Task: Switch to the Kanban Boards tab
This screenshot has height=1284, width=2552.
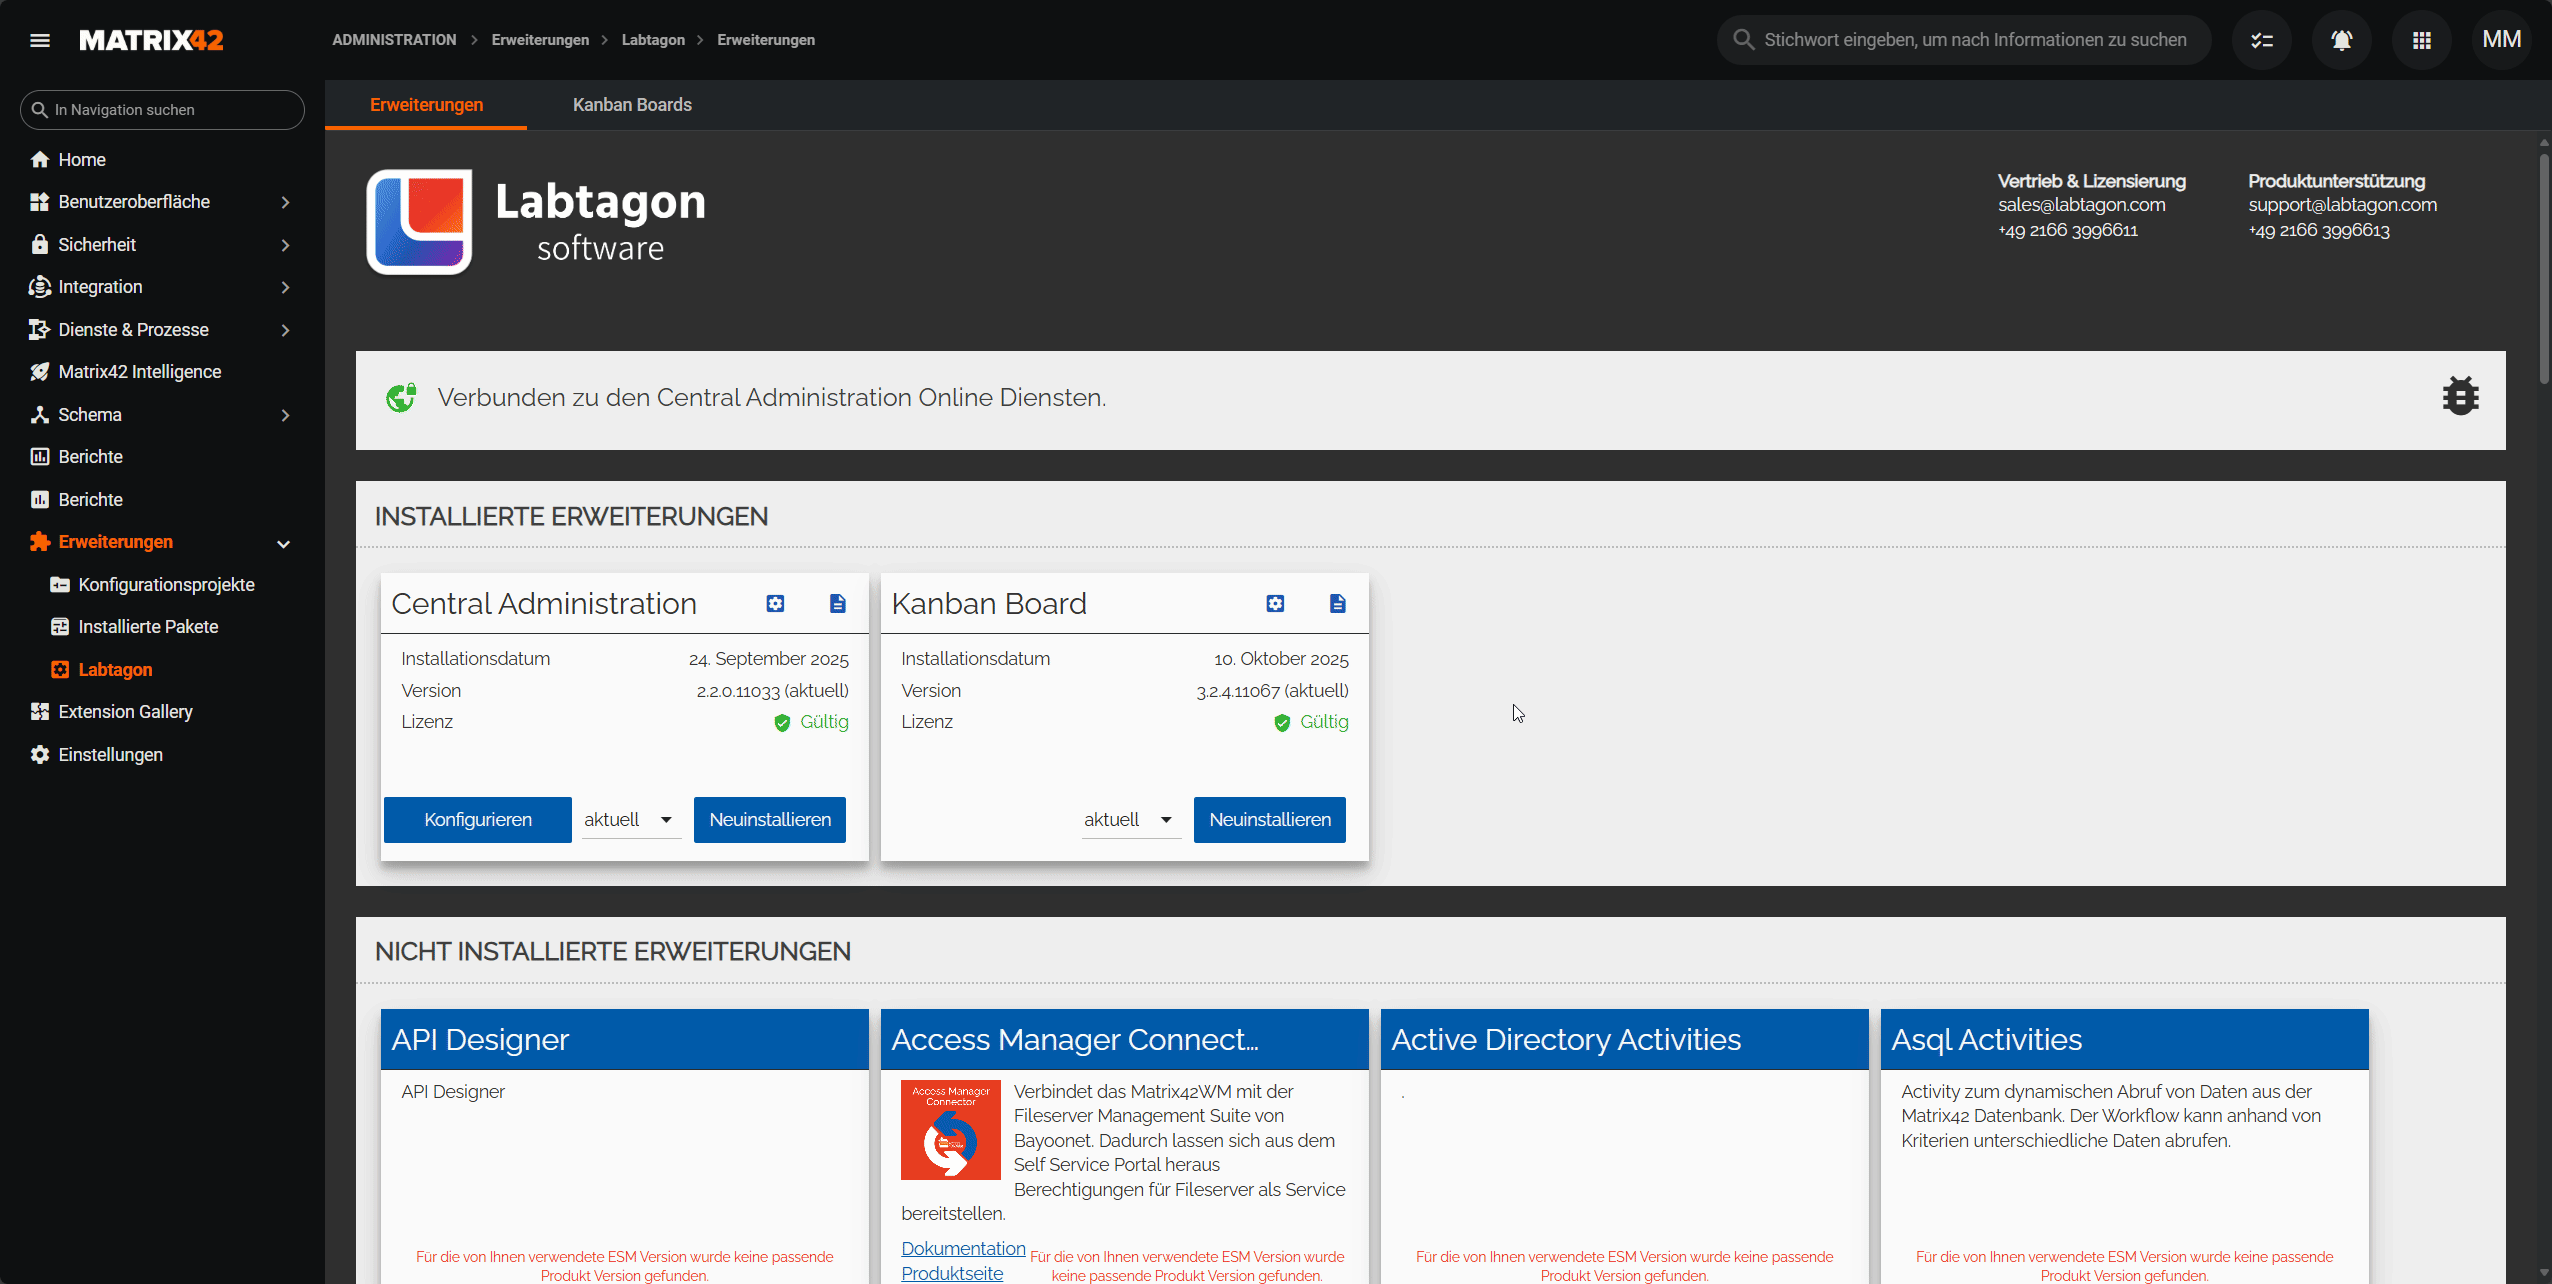Action: [x=632, y=105]
